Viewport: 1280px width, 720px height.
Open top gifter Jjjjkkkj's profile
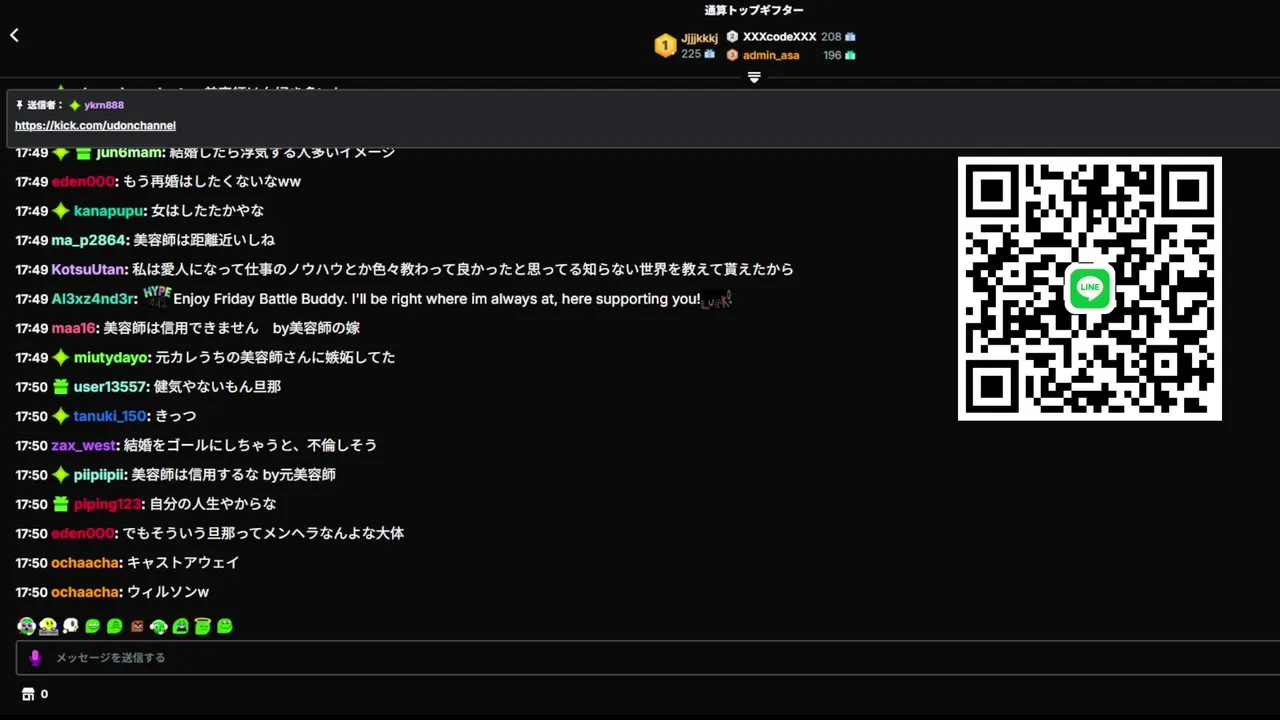coord(699,38)
